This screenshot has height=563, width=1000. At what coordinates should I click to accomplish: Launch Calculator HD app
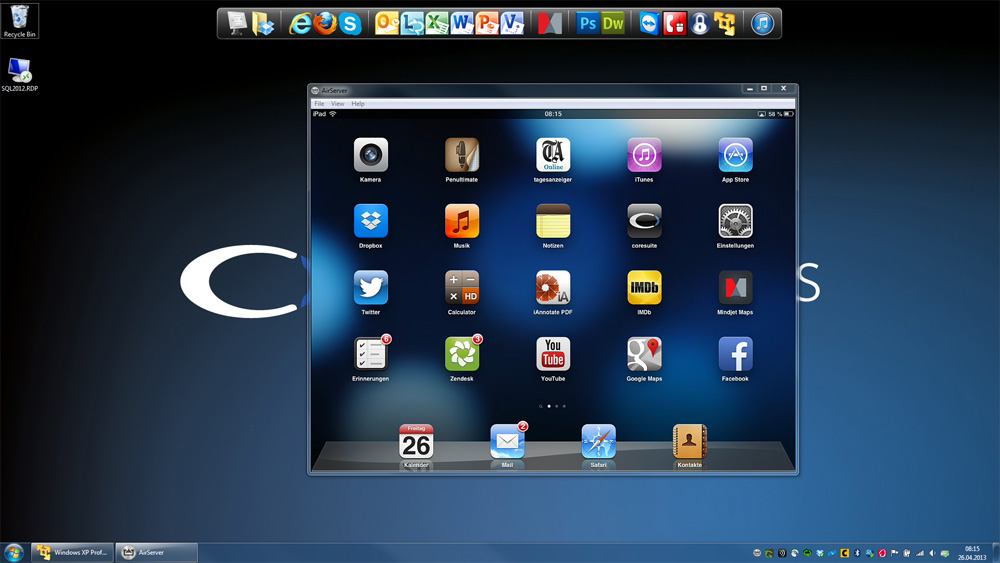462,288
